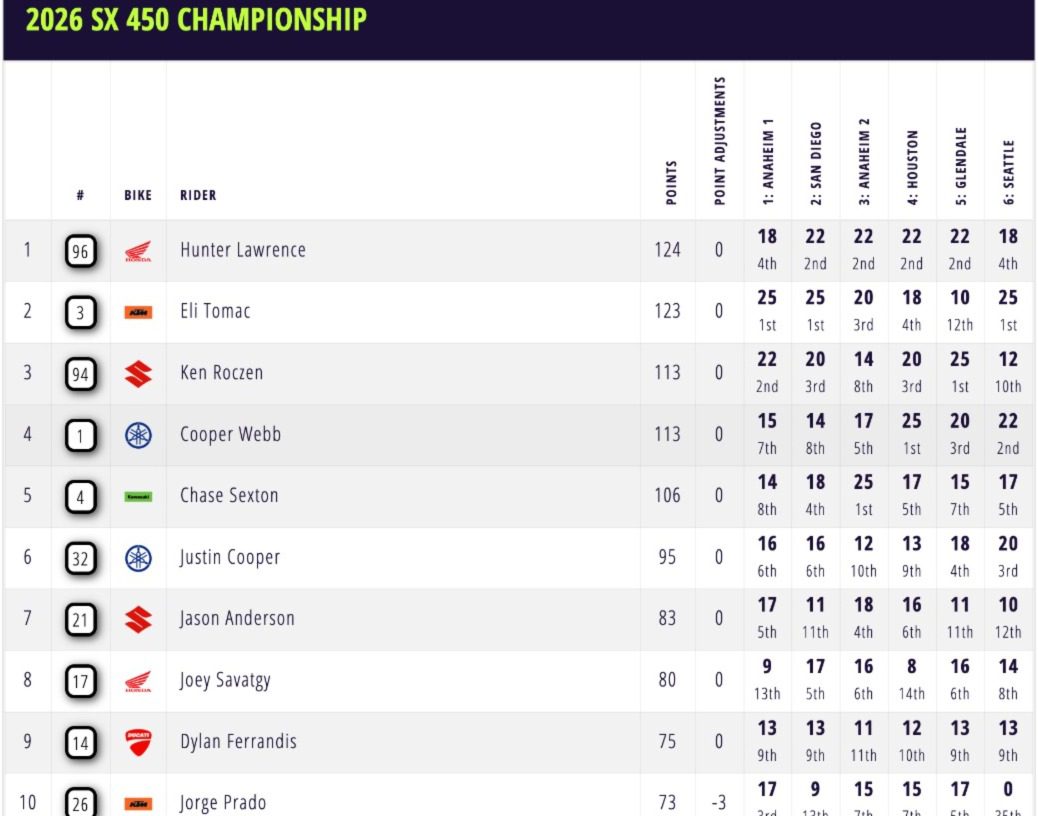Click Yamaha logo beside Cooper Webb
Image resolution: width=1038 pixels, height=816 pixels.
[x=138, y=435]
